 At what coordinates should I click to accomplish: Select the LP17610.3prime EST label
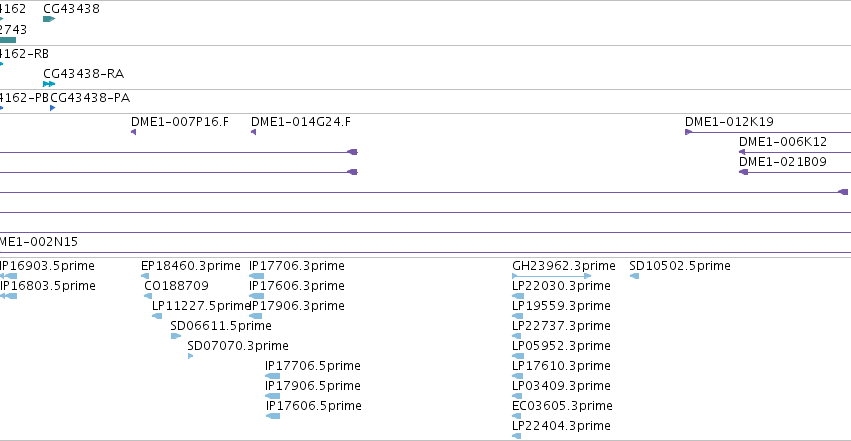[x=561, y=366]
